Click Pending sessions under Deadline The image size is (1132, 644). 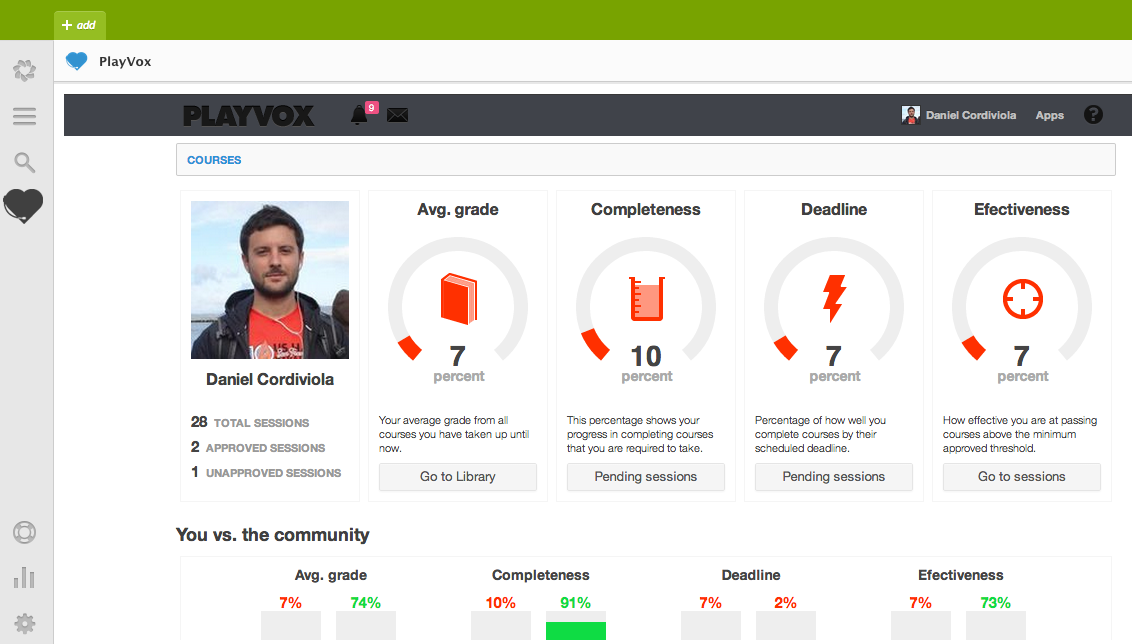(x=834, y=477)
